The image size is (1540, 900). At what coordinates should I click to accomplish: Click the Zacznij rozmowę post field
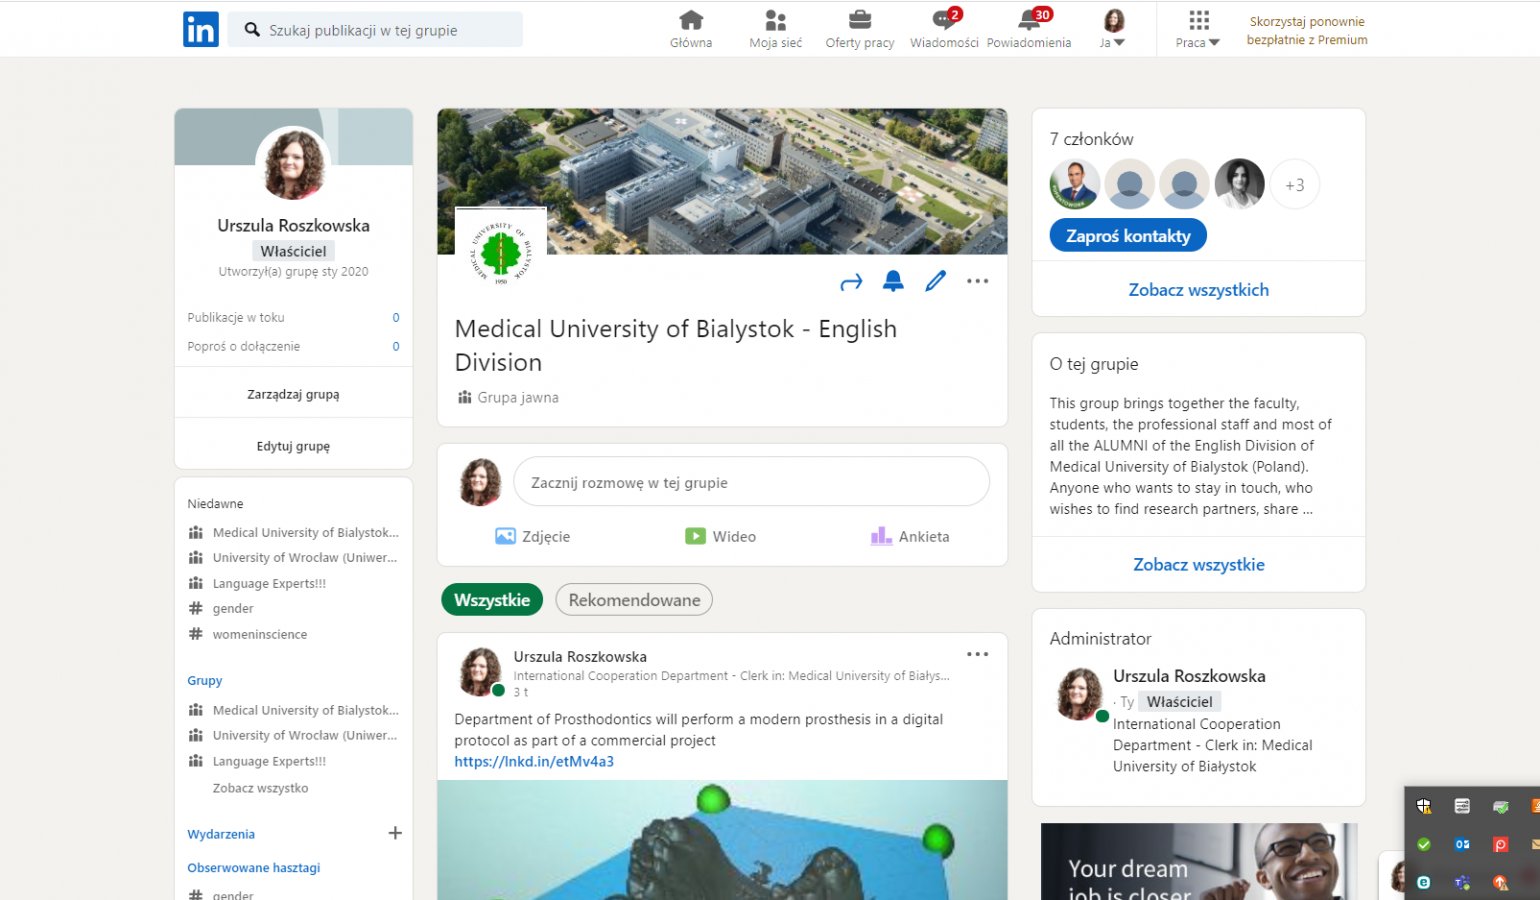[751, 483]
